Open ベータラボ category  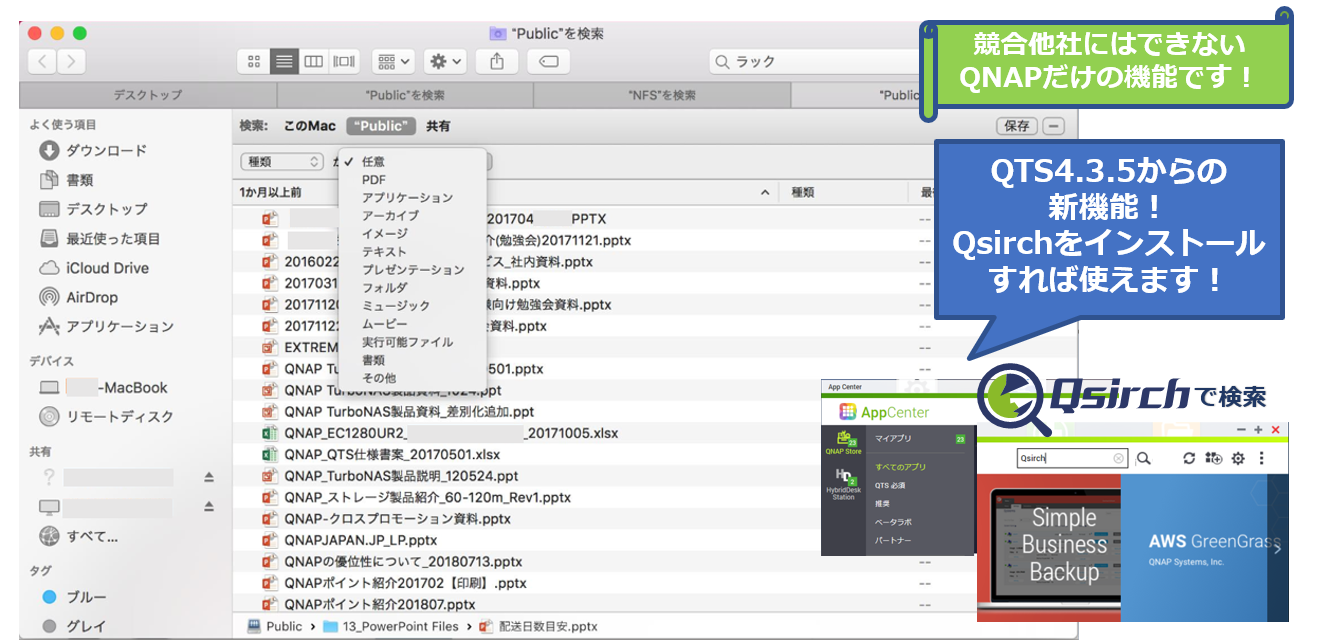click(x=893, y=522)
